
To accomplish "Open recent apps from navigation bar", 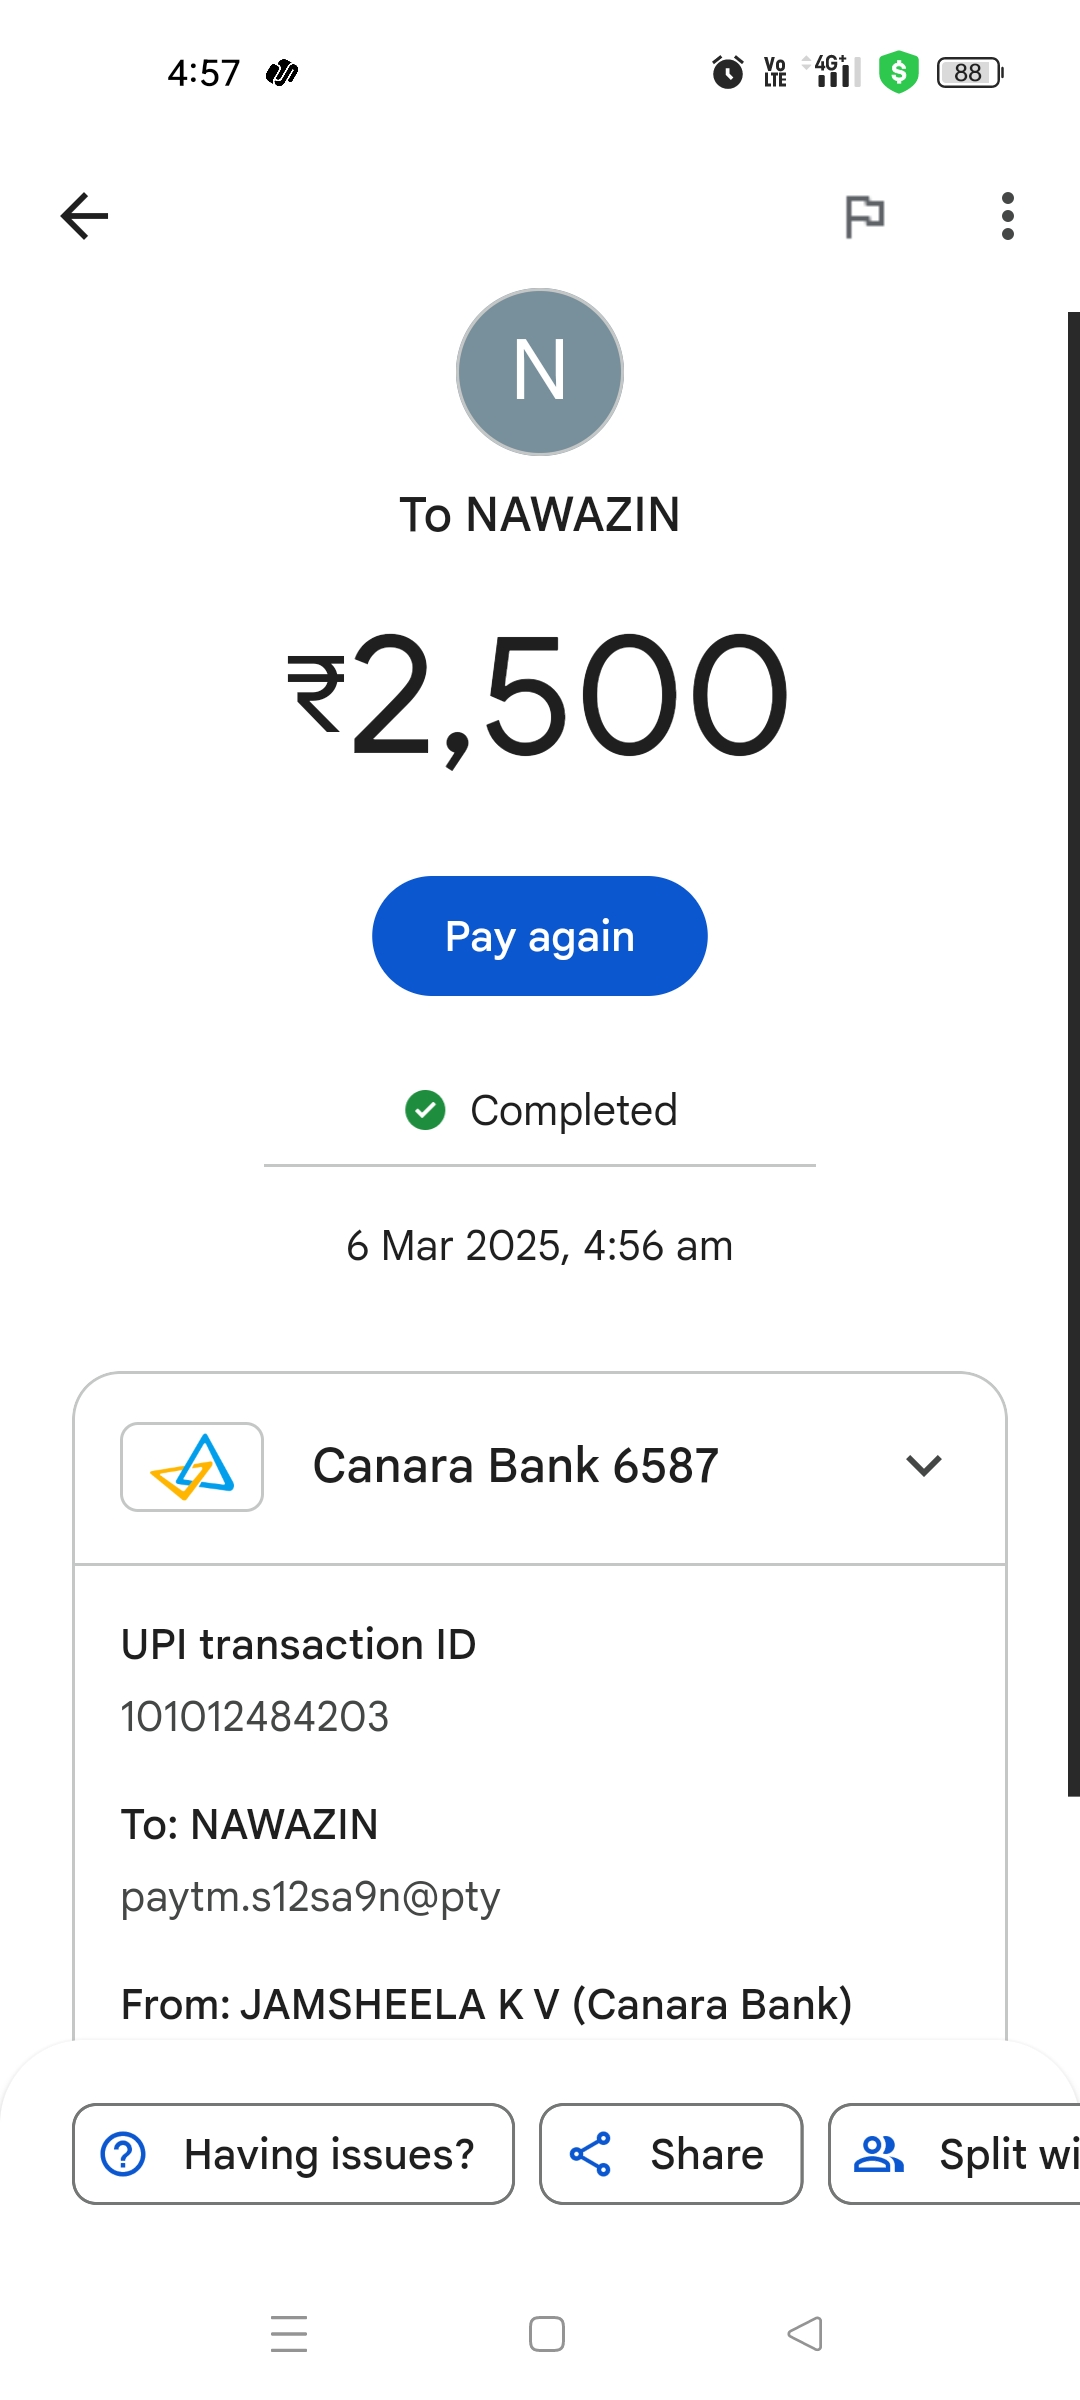I will 289,2333.
